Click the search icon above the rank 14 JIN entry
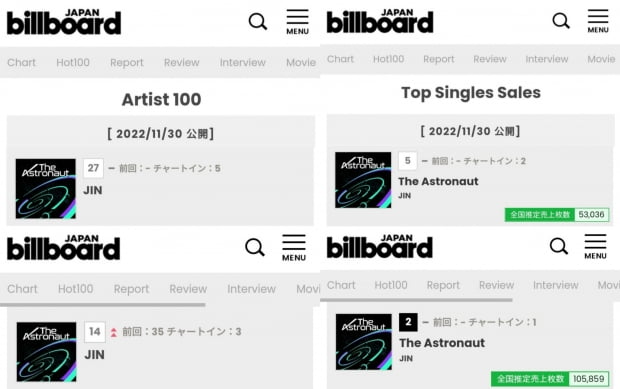This screenshot has height=389, width=620. click(255, 247)
